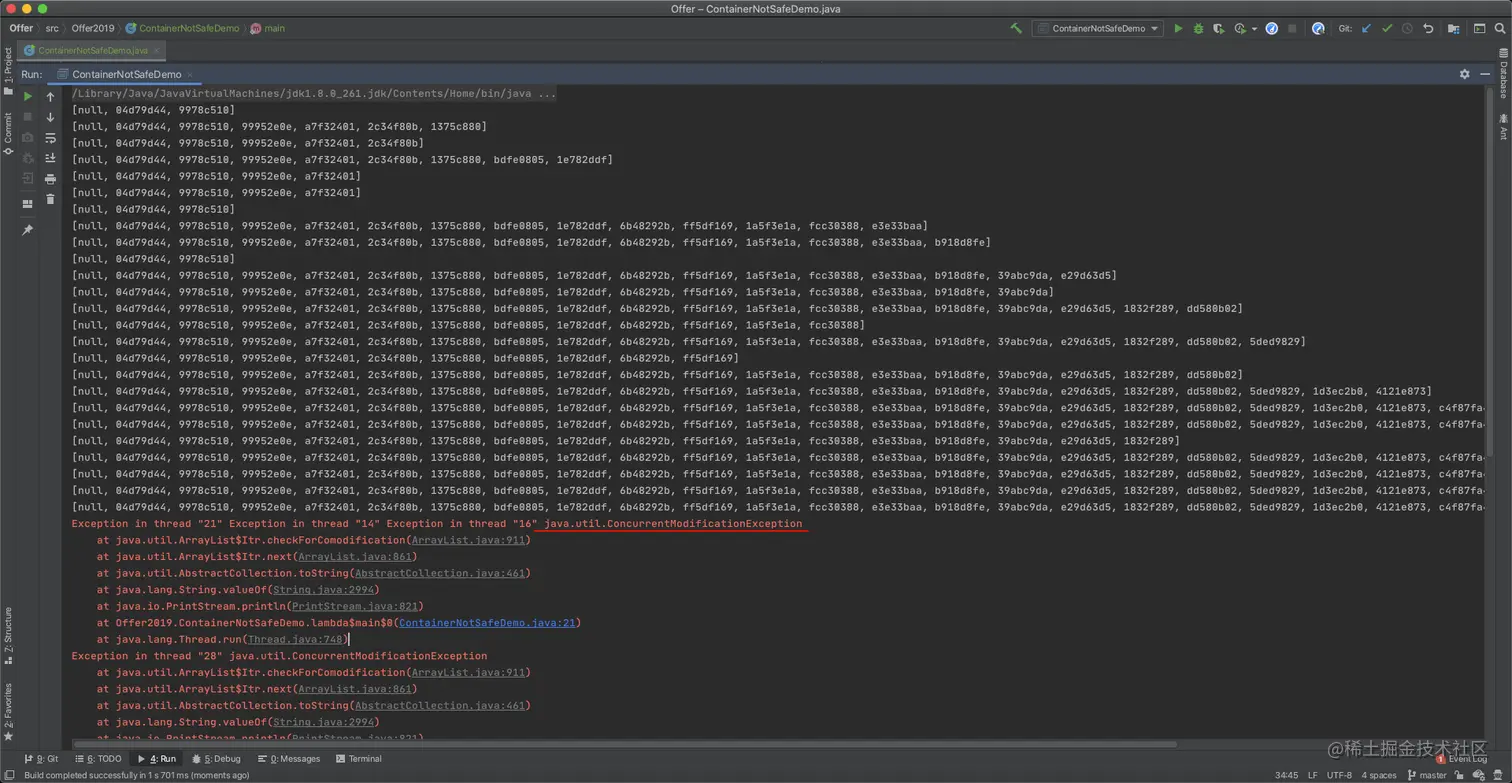
Task: Open the Structure tool window sidebar
Action: point(8,635)
